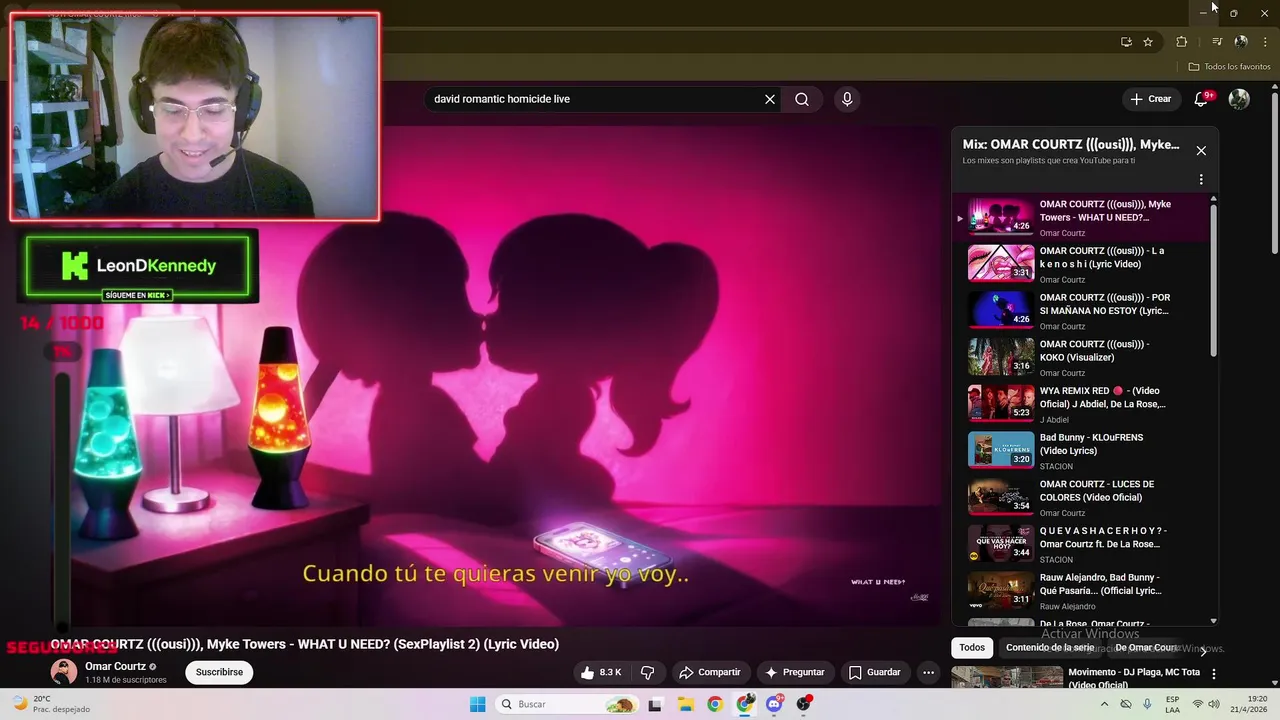The height and width of the screenshot is (720, 1280).
Task: Open the Chrome extensions puzzle icon
Action: point(1182,42)
